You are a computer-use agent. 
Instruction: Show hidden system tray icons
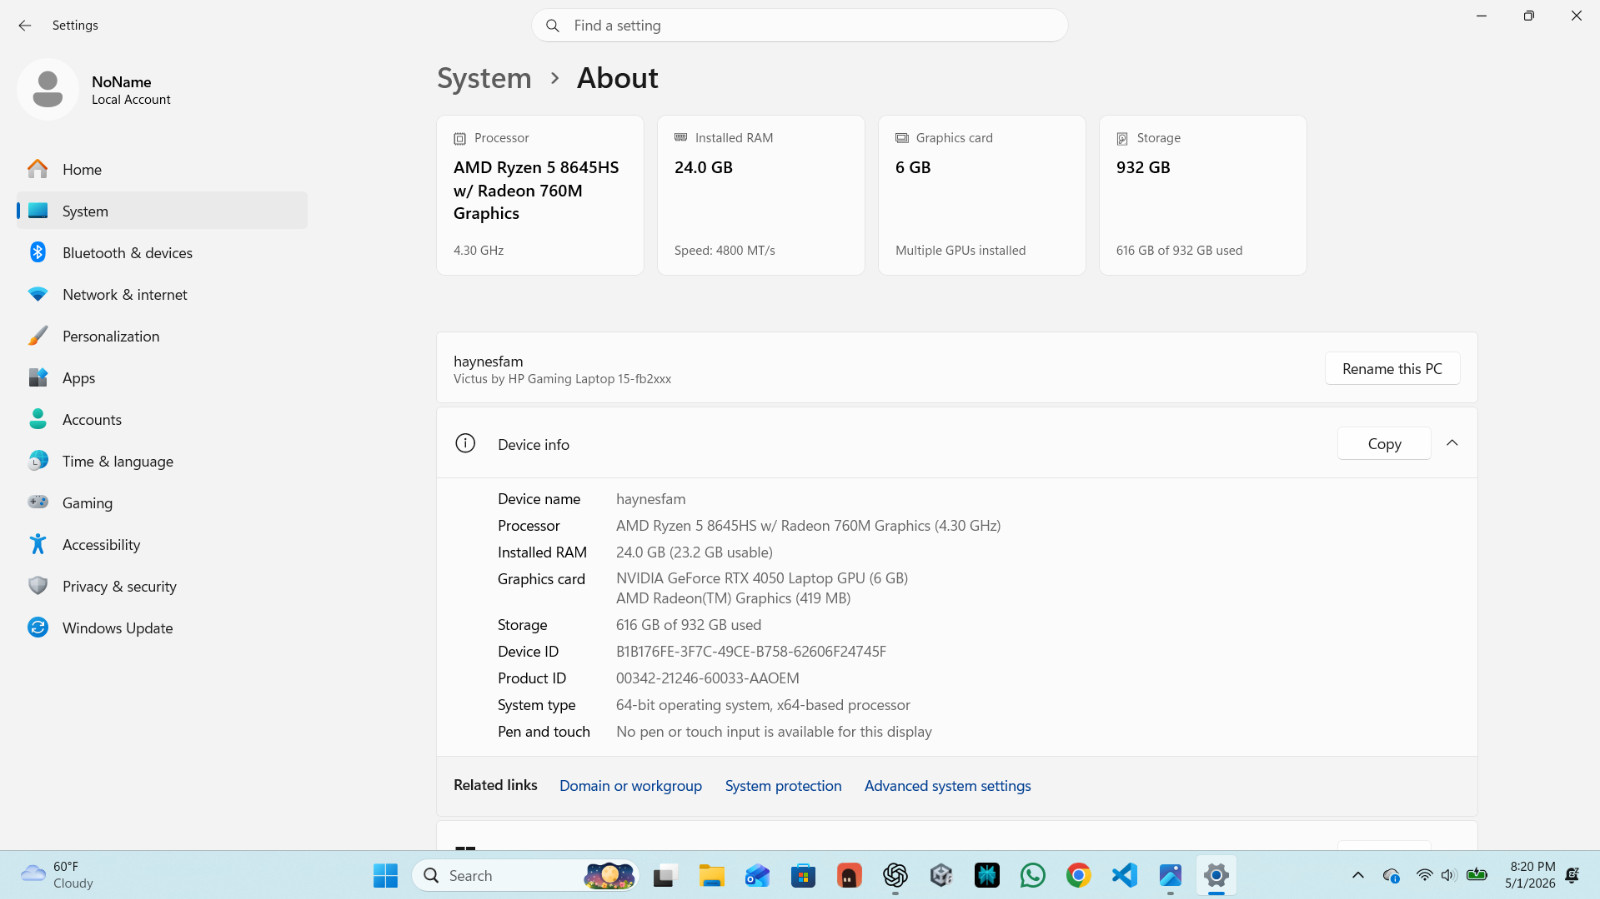point(1358,876)
